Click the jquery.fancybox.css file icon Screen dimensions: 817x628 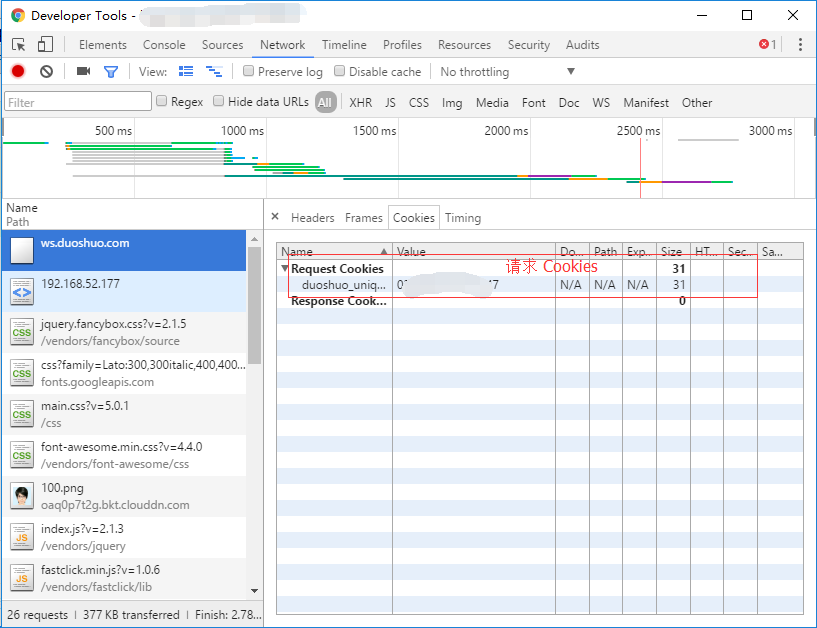tap(22, 333)
